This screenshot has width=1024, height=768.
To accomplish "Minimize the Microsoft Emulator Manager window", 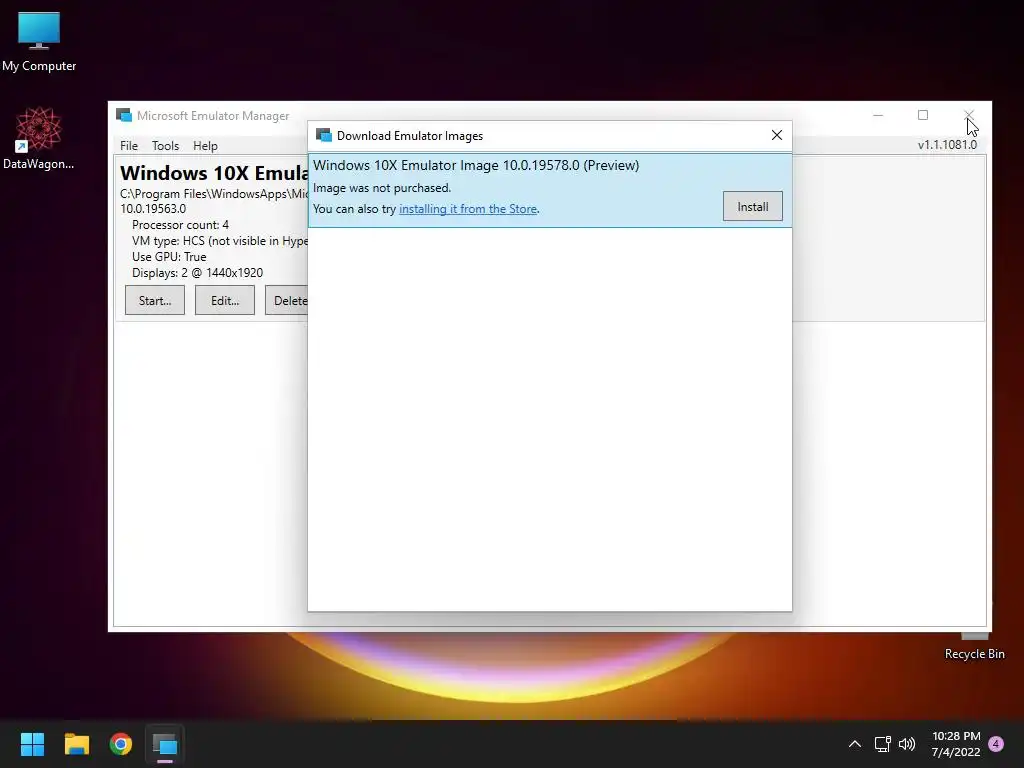I will 878,116.
